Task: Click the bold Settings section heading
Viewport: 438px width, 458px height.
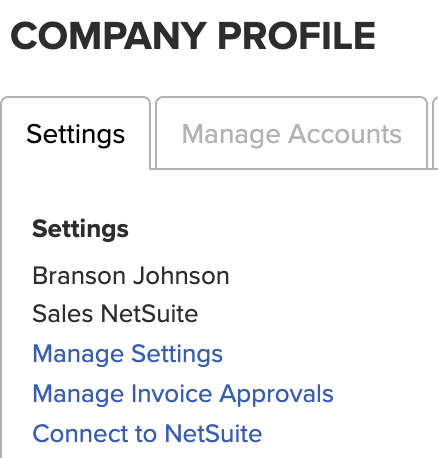Action: [x=80, y=229]
